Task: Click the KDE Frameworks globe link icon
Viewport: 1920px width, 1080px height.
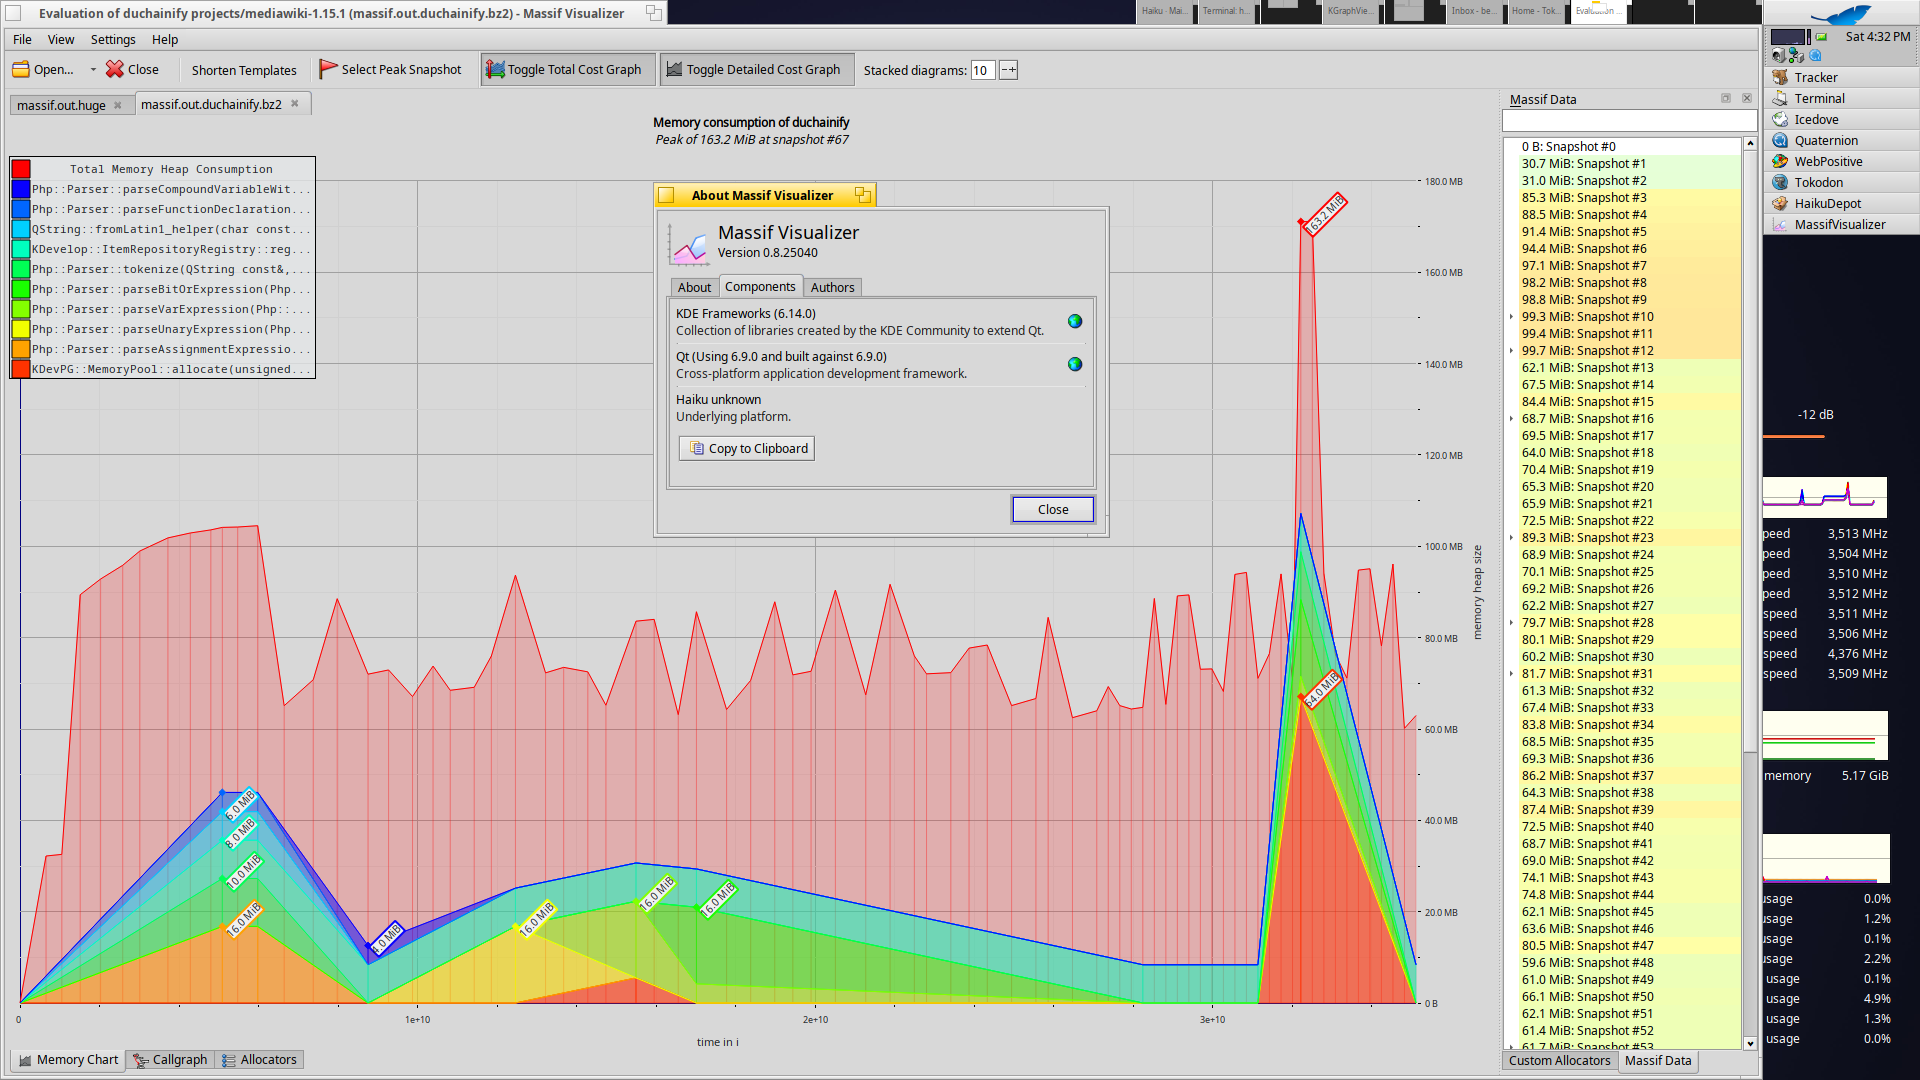Action: click(1075, 322)
